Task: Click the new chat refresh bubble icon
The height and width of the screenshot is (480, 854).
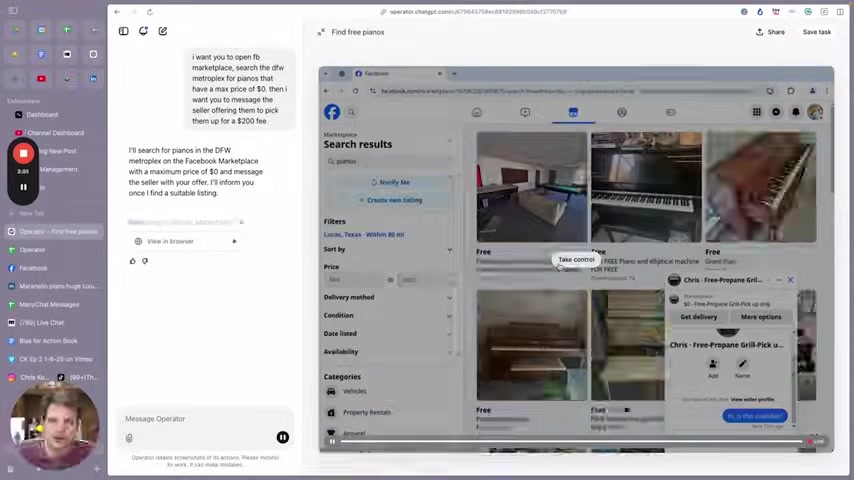Action: tap(143, 31)
